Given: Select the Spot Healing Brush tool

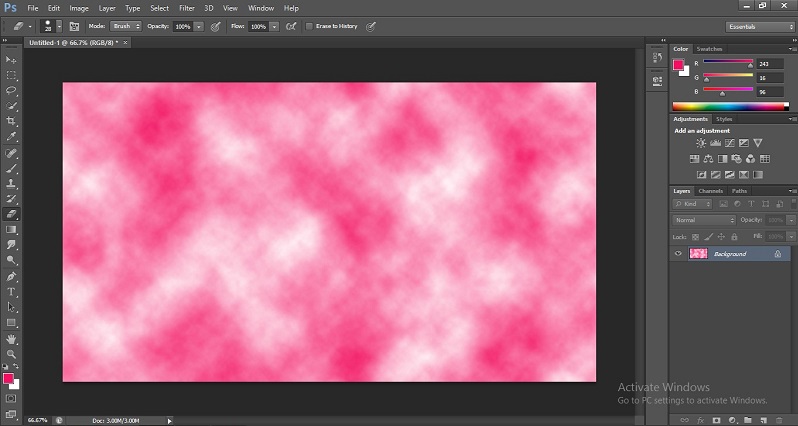Looking at the screenshot, I should [x=11, y=153].
